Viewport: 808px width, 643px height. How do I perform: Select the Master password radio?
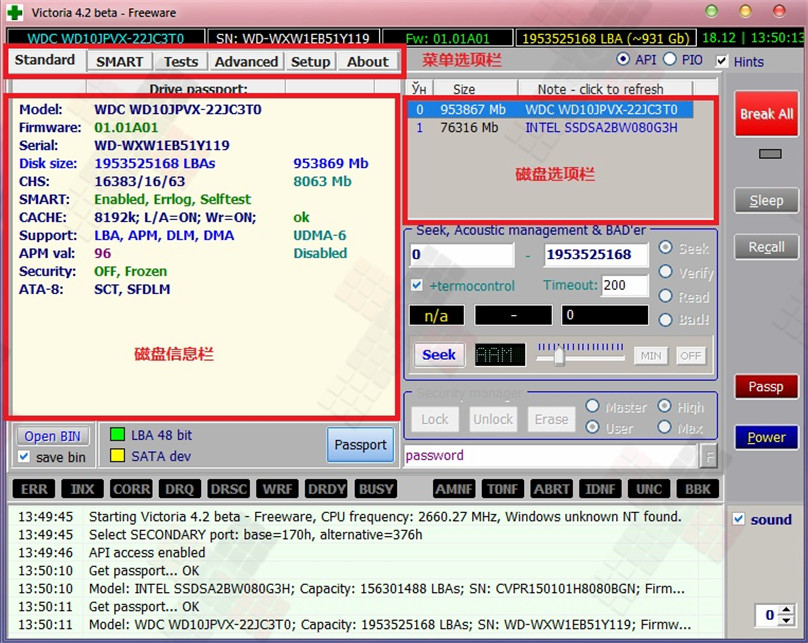[593, 407]
